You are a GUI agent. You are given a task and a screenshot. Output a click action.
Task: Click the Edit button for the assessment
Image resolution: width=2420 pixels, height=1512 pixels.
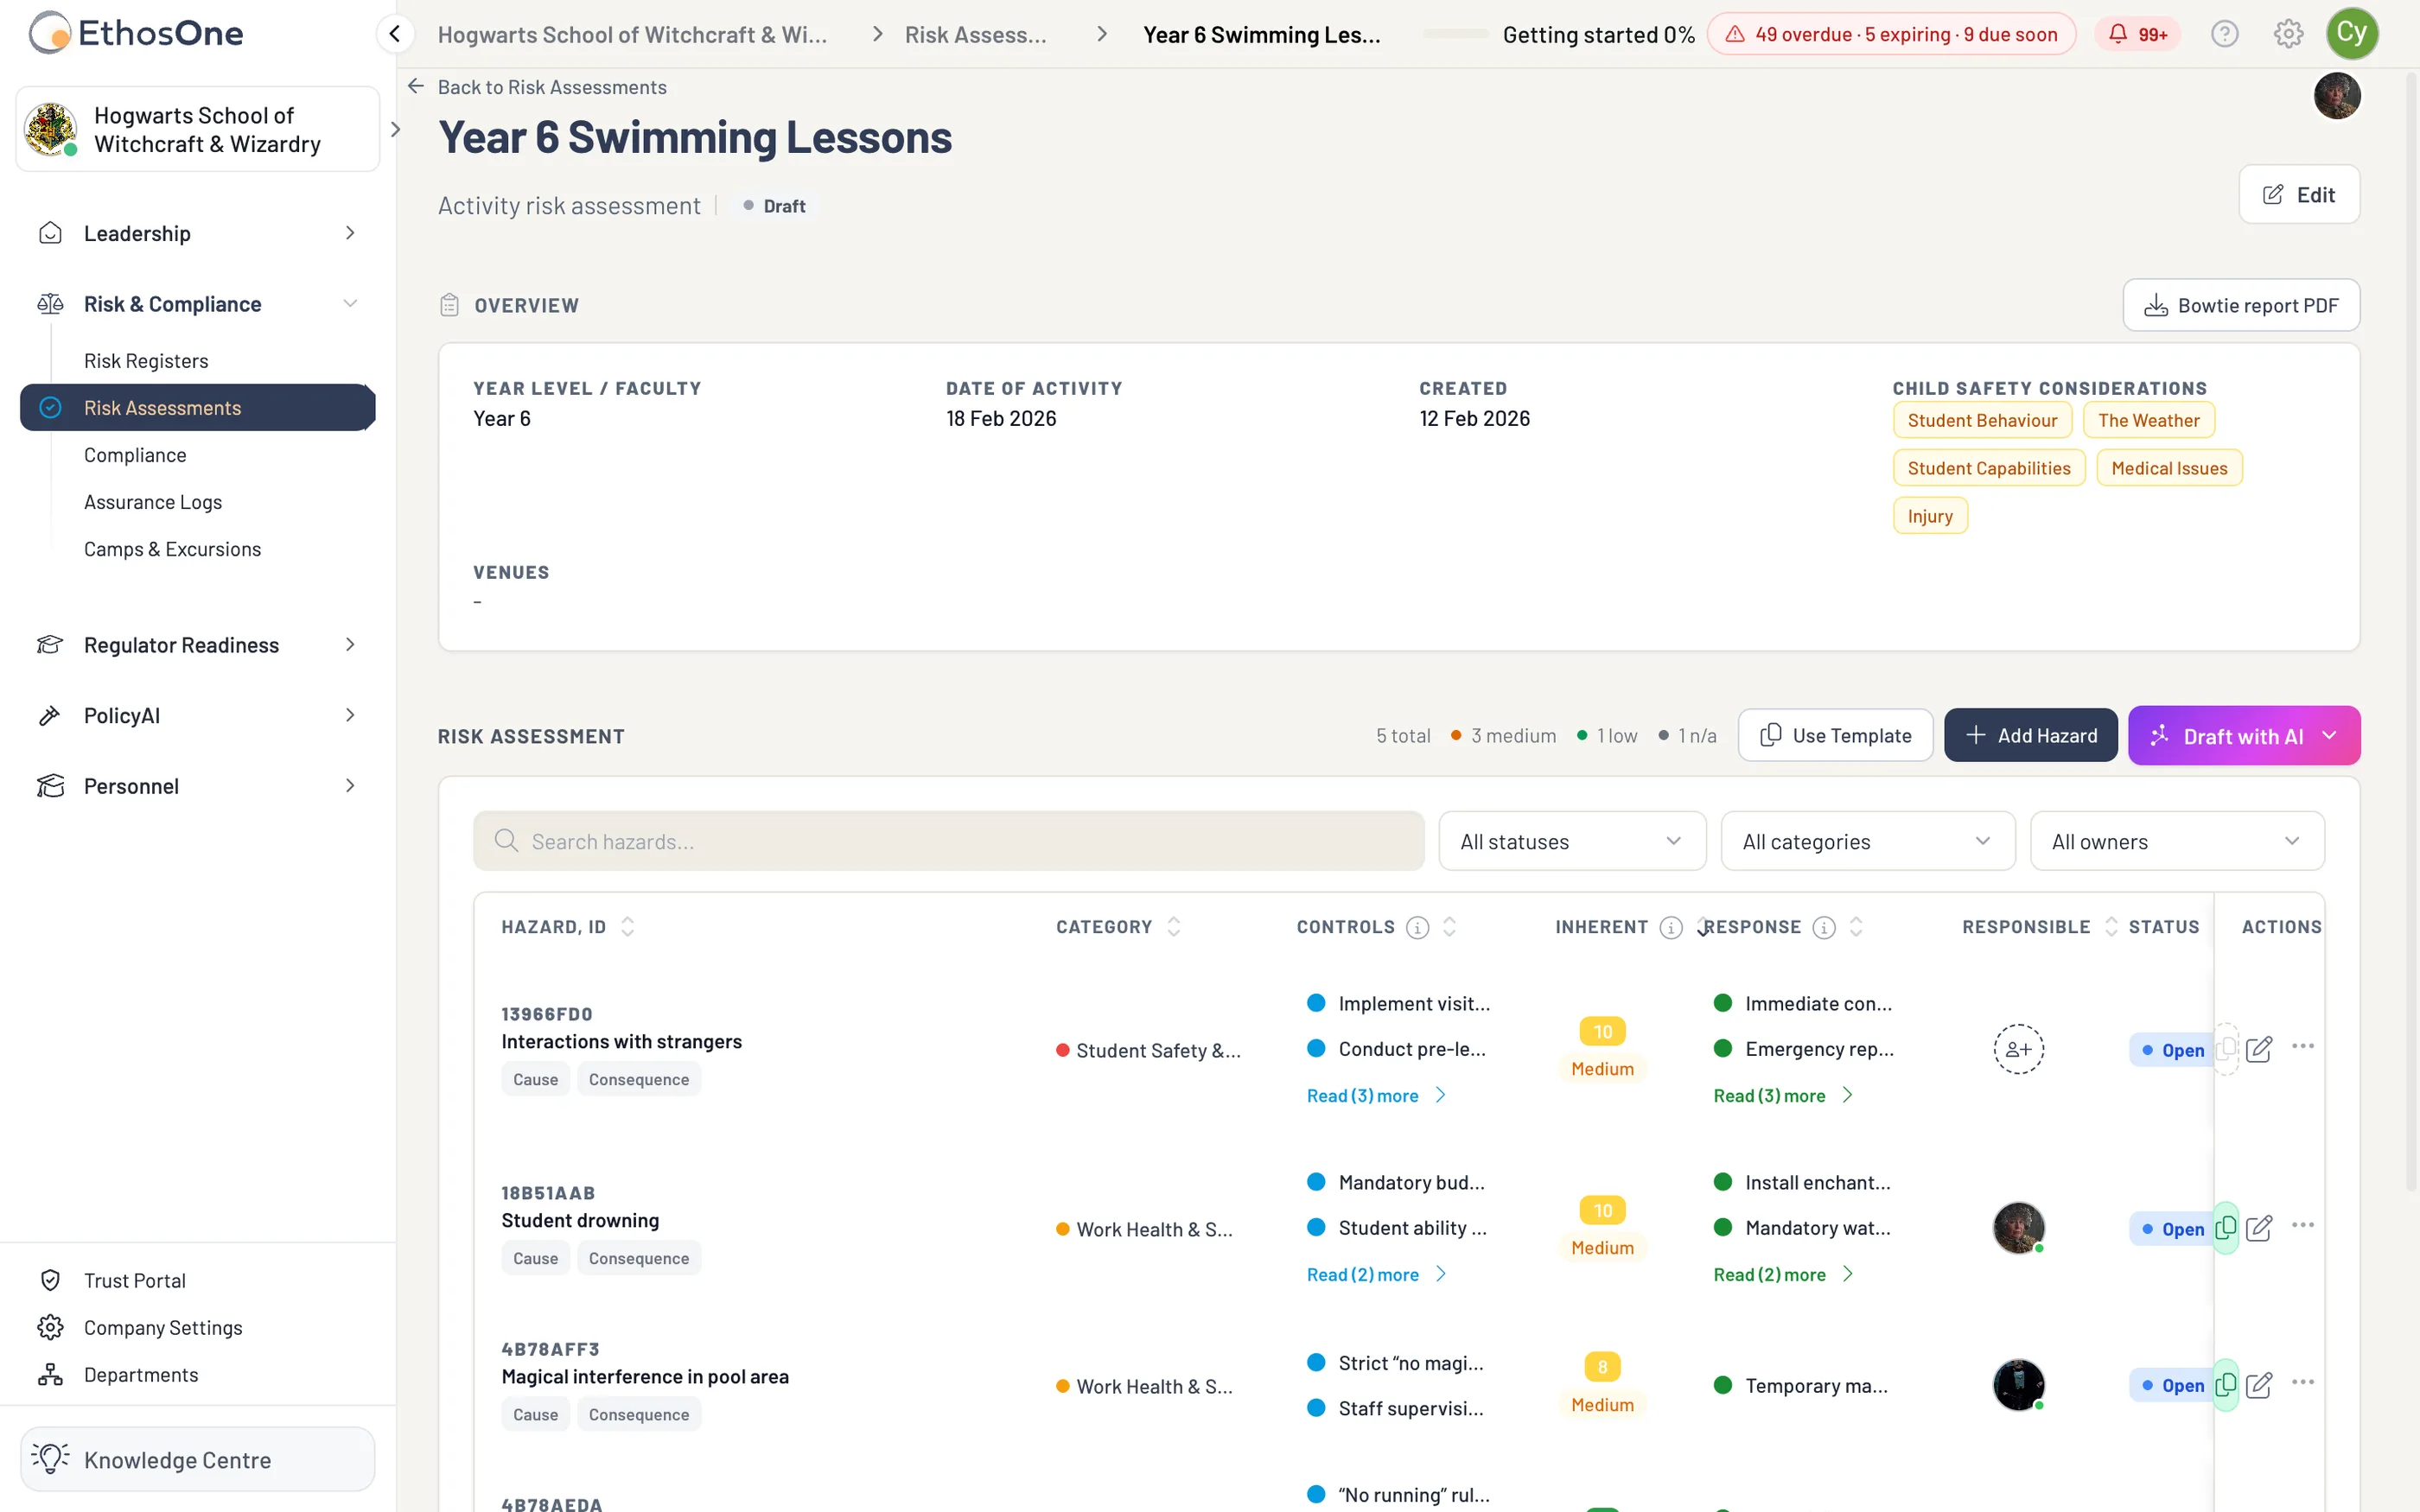[x=2299, y=194]
